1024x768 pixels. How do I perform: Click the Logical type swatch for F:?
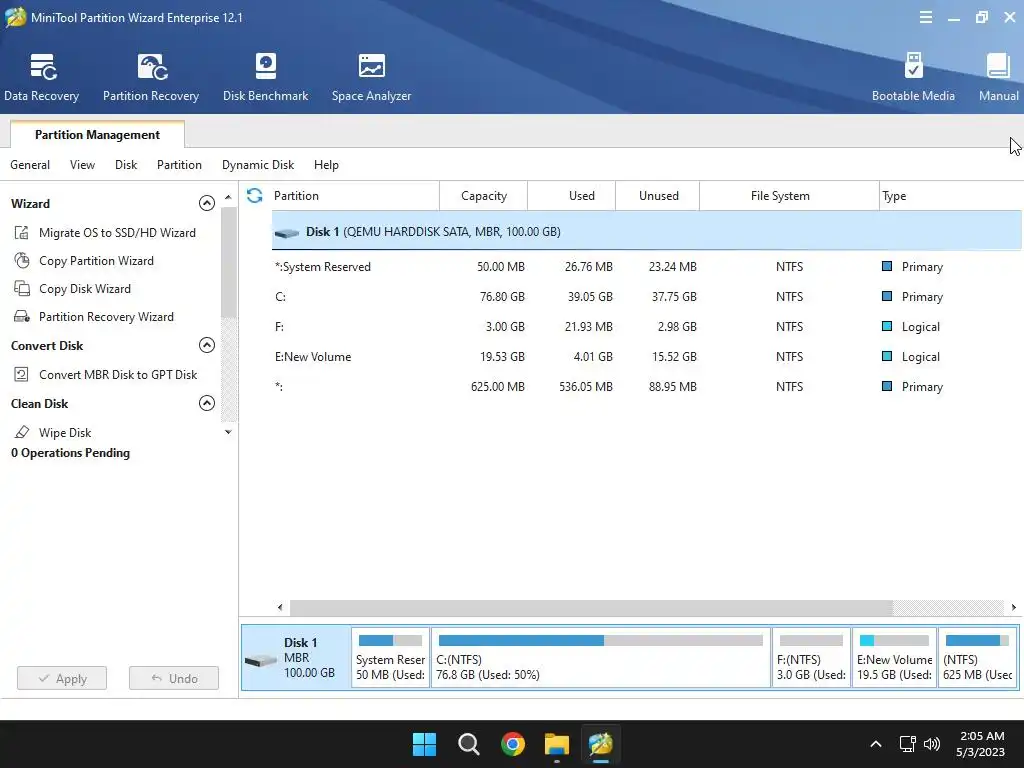click(x=887, y=327)
